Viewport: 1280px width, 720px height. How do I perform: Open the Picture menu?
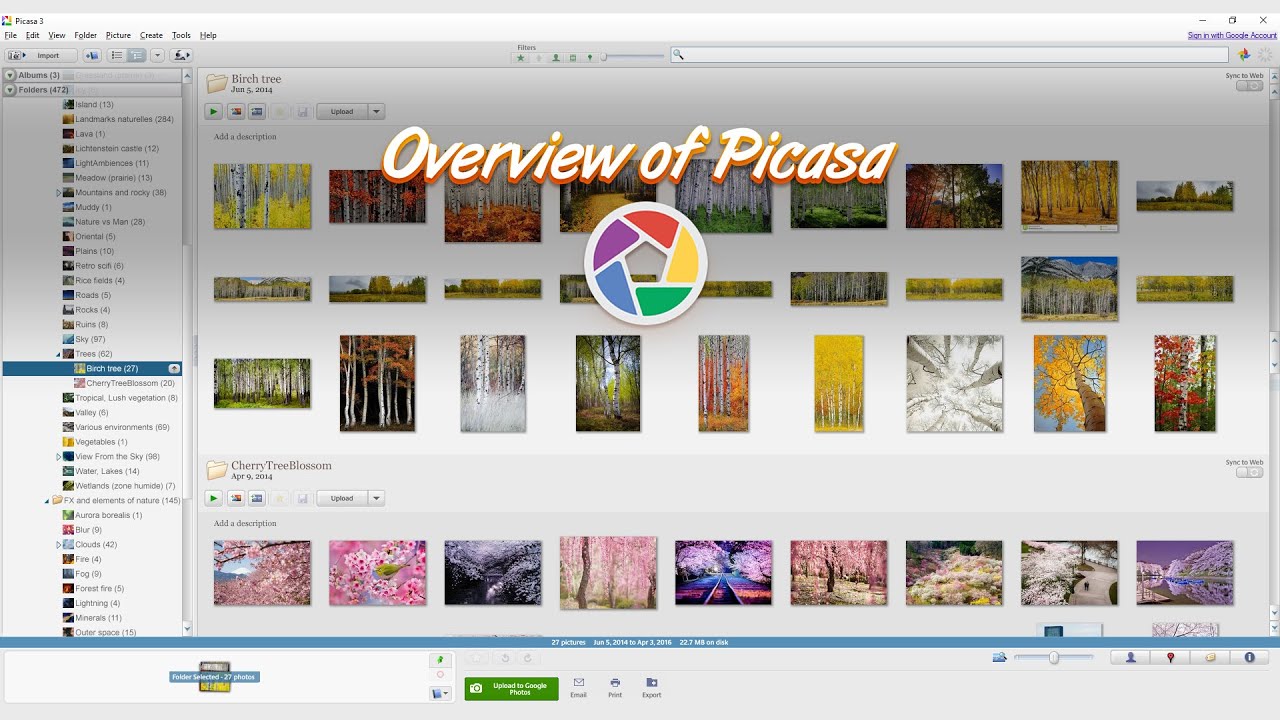[118, 35]
